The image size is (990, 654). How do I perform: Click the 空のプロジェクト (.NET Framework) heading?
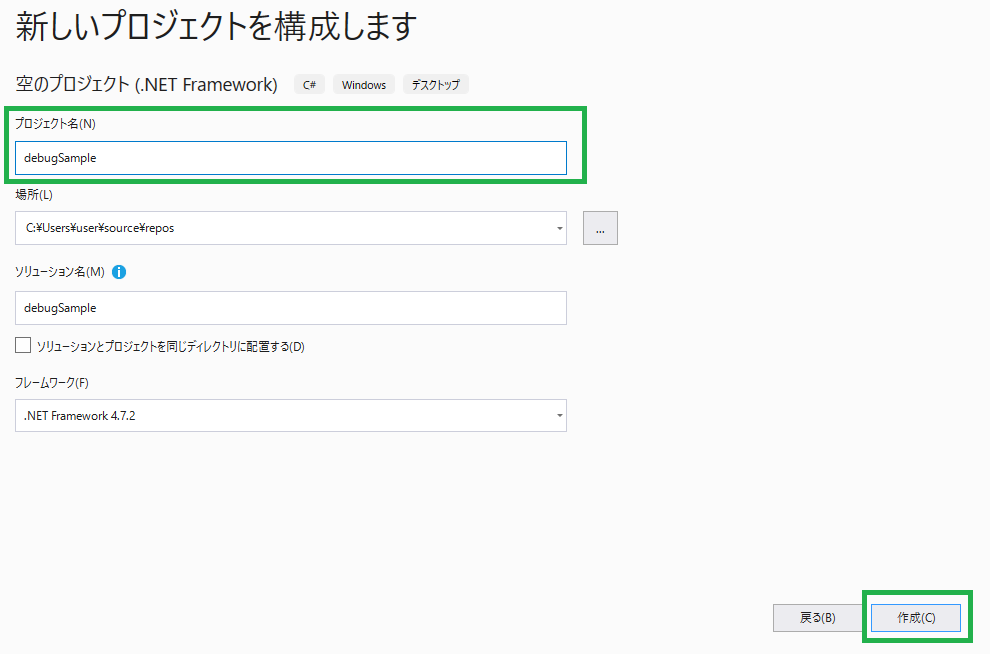click(146, 85)
